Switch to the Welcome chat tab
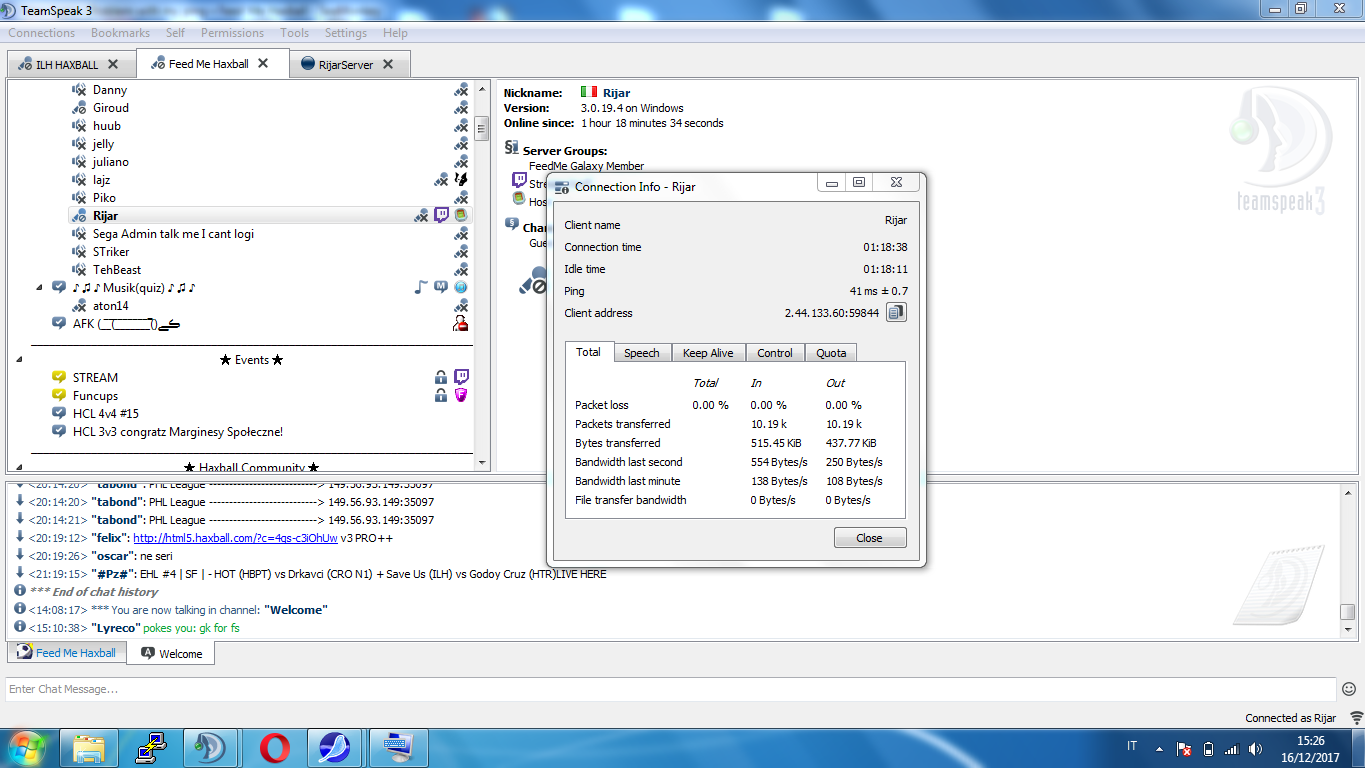 (171, 654)
